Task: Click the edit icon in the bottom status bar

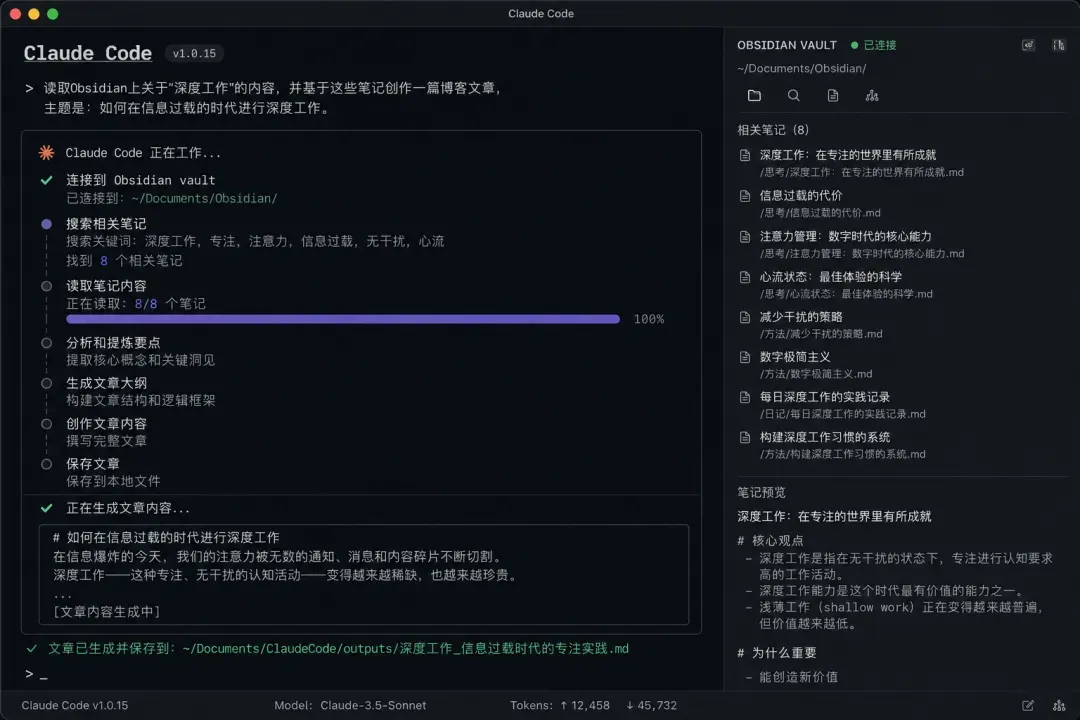Action: (1028, 706)
